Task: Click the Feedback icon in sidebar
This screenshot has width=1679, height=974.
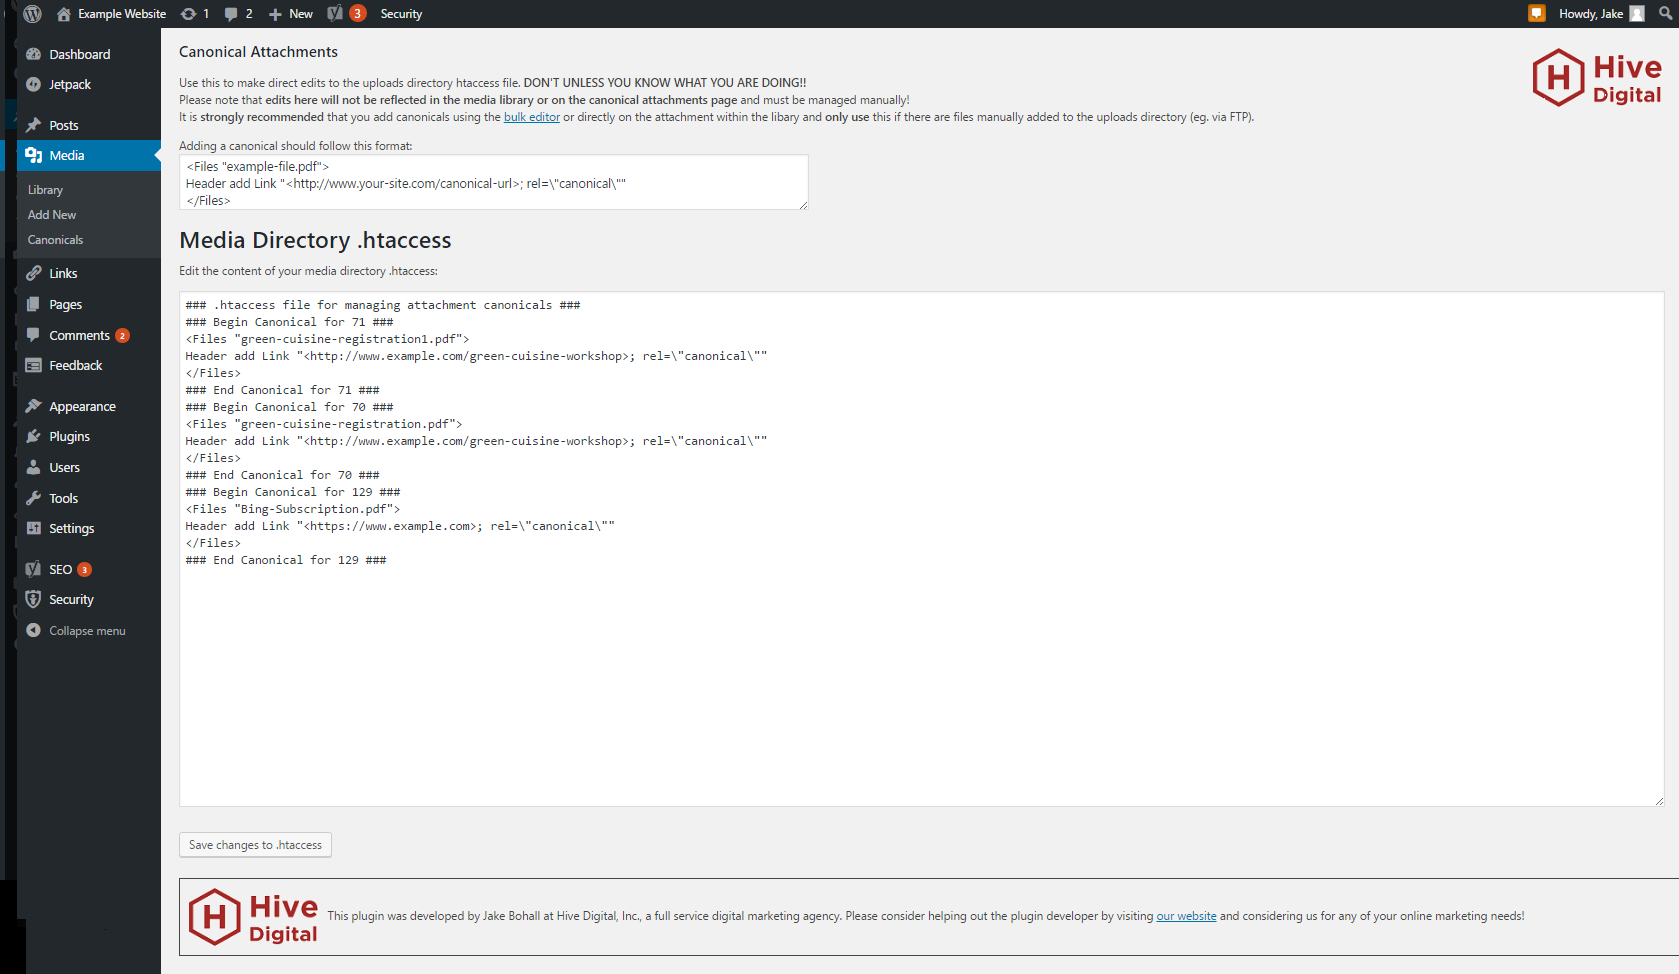Action: [34, 366]
